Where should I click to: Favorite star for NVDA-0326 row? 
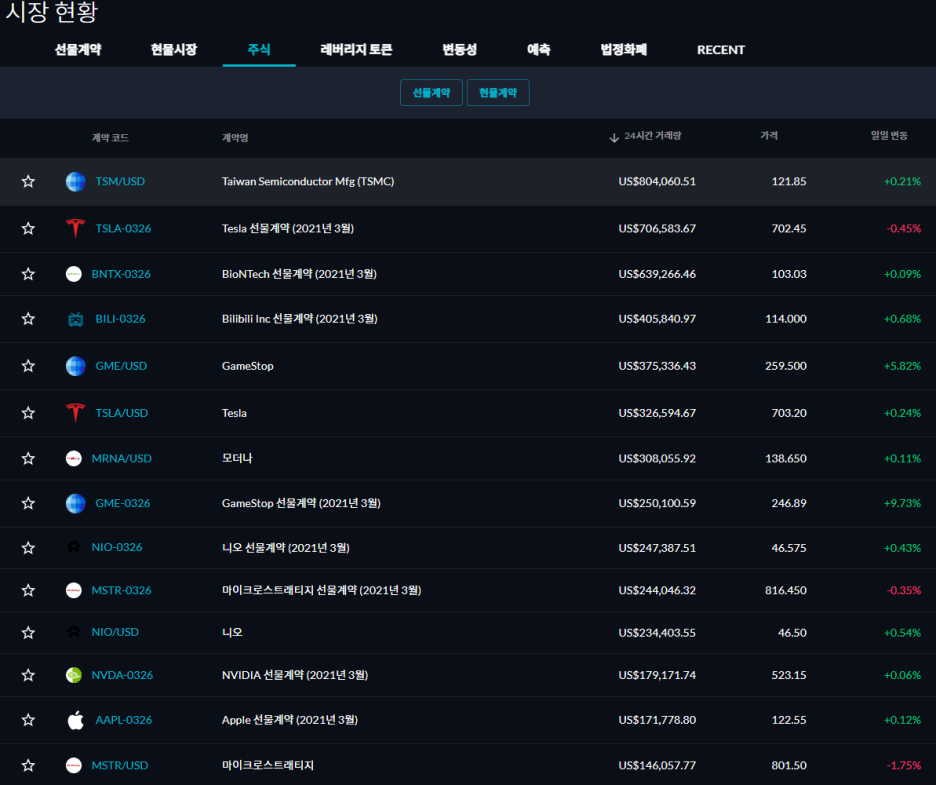[x=28, y=675]
